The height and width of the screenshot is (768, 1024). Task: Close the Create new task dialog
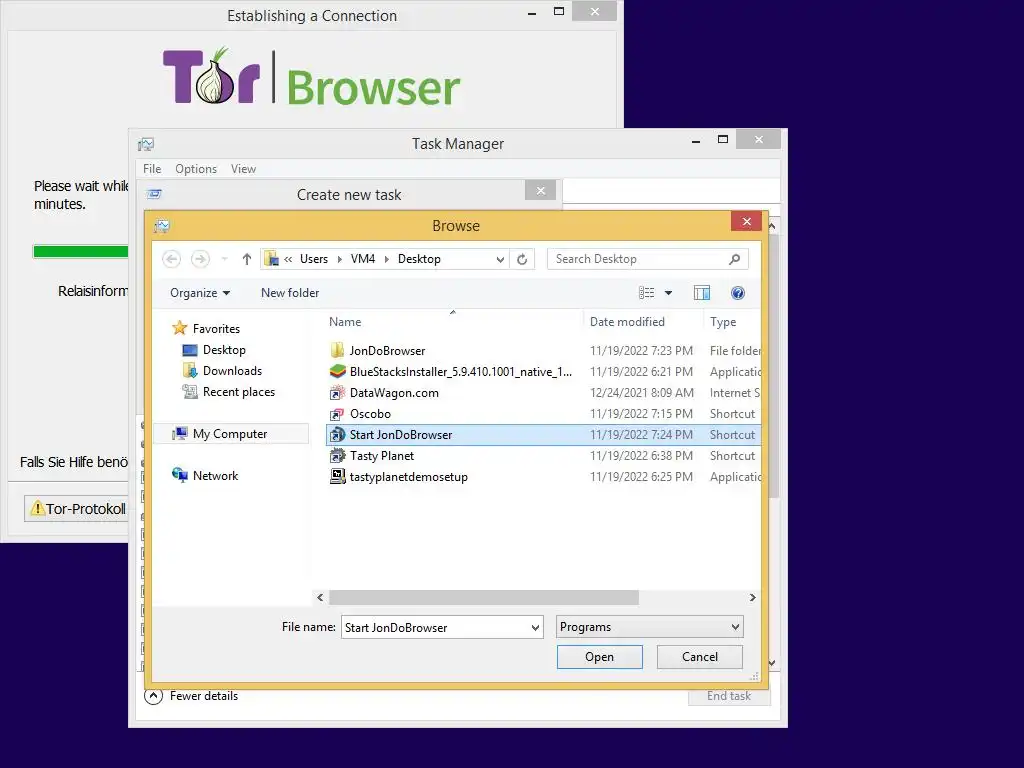tap(541, 191)
